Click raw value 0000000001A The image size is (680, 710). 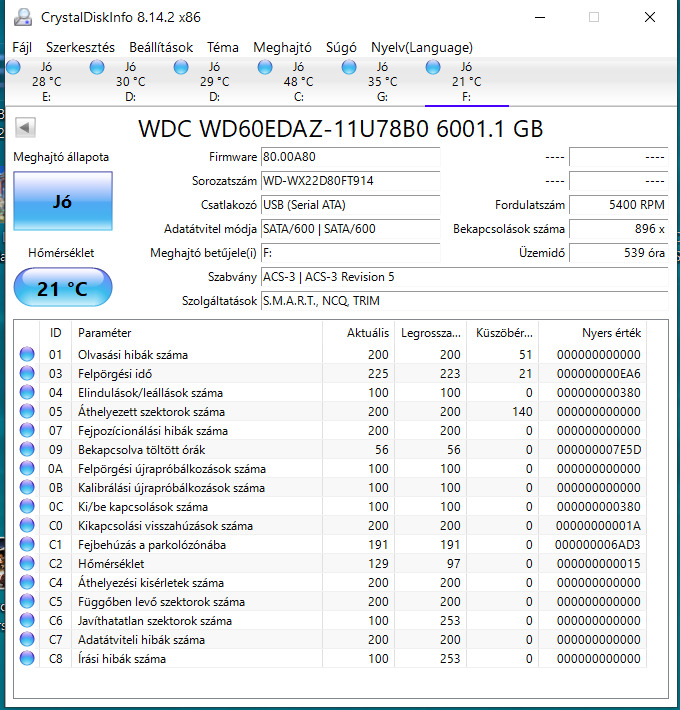598,526
